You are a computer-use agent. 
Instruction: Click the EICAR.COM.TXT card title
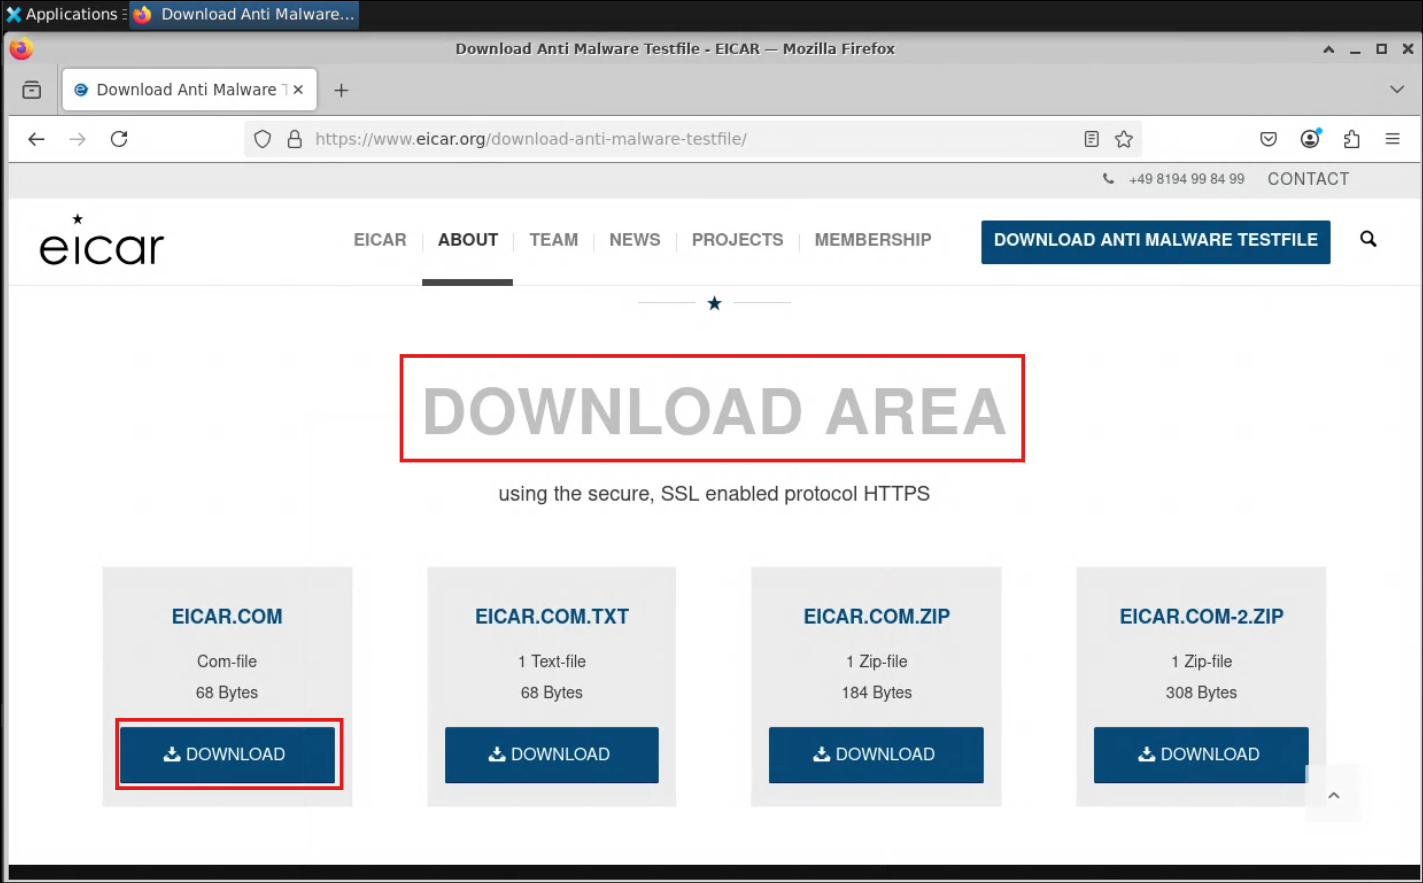click(x=552, y=617)
